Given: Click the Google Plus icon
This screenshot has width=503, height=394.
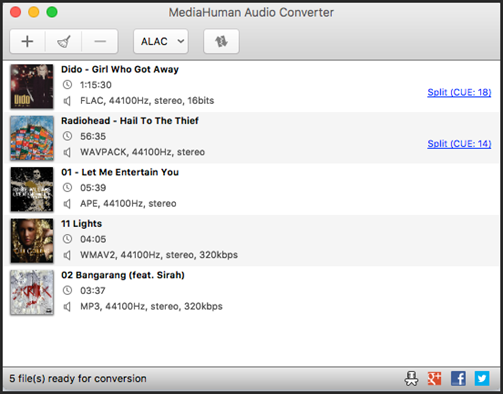Looking at the screenshot, I should [435, 378].
